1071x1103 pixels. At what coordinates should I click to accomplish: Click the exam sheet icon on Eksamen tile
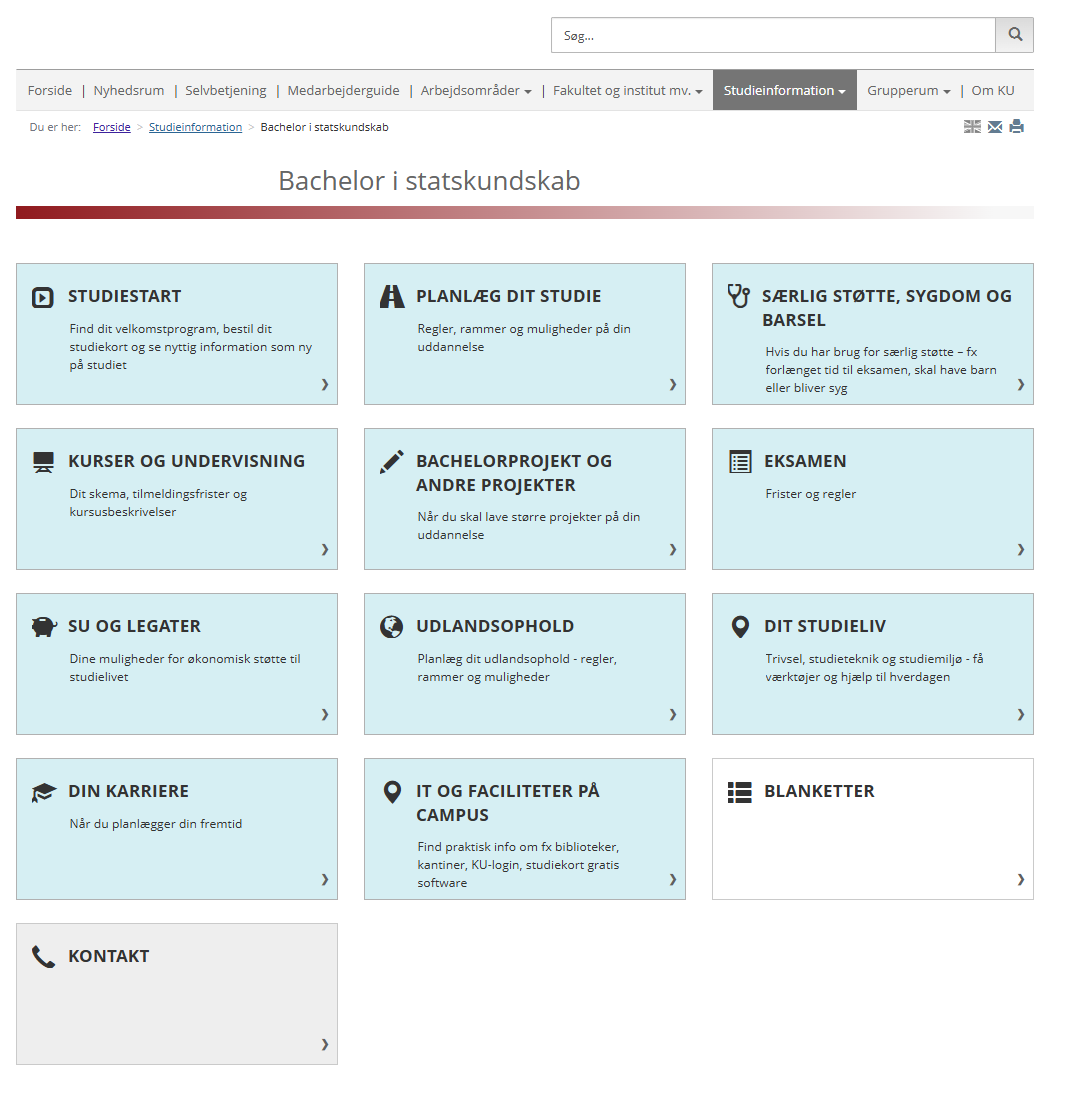pos(738,460)
